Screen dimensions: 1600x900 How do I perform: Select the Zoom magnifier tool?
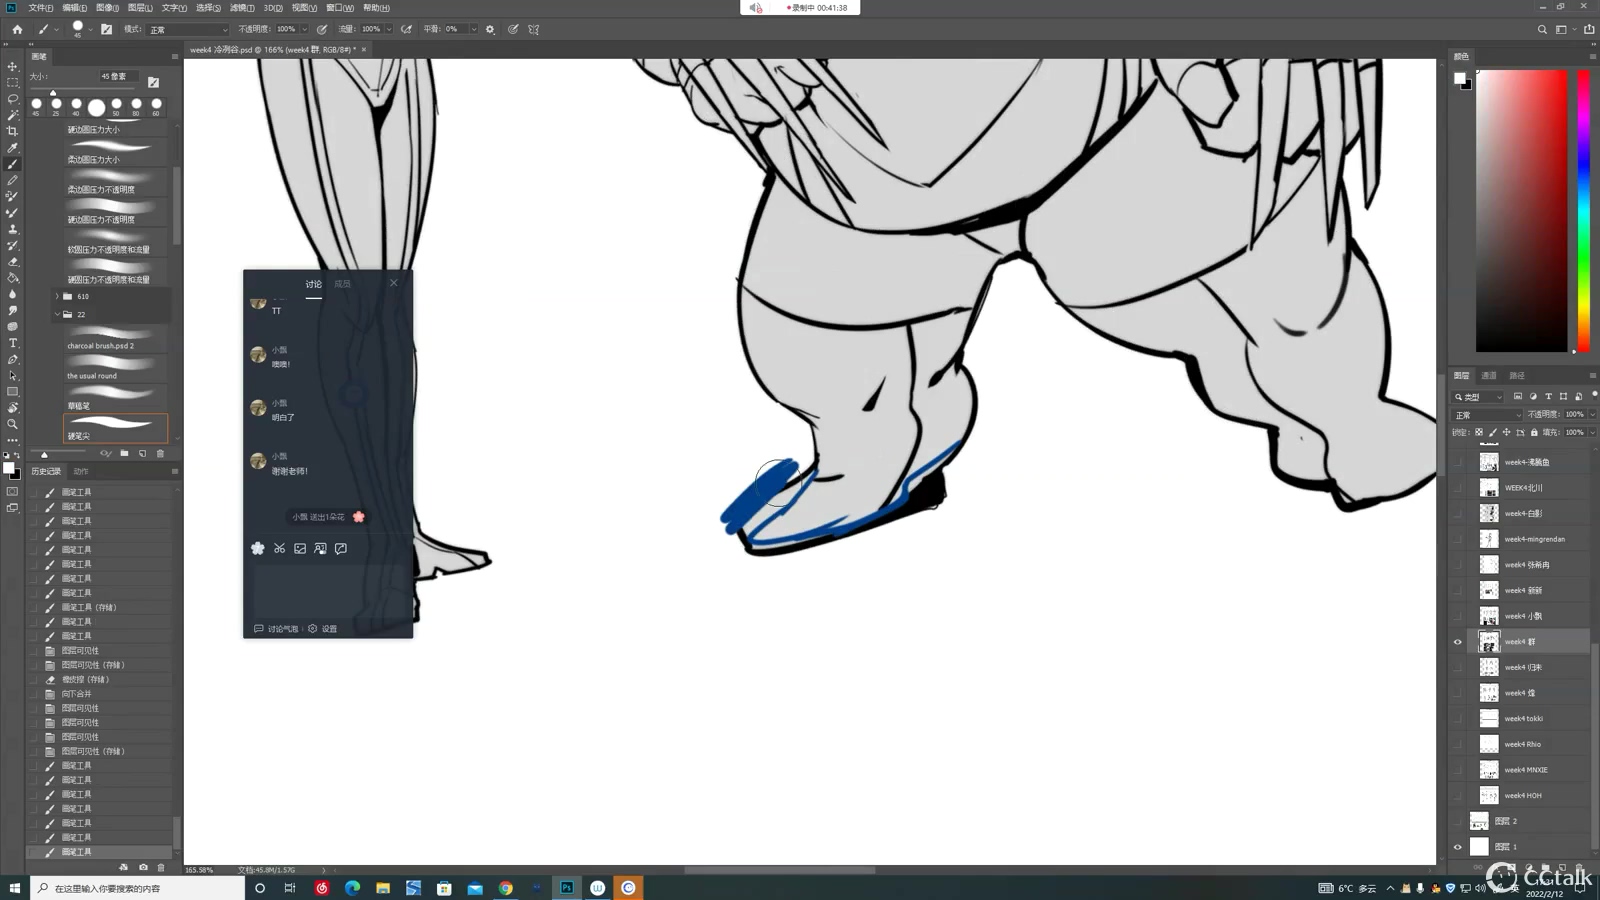click(x=13, y=424)
